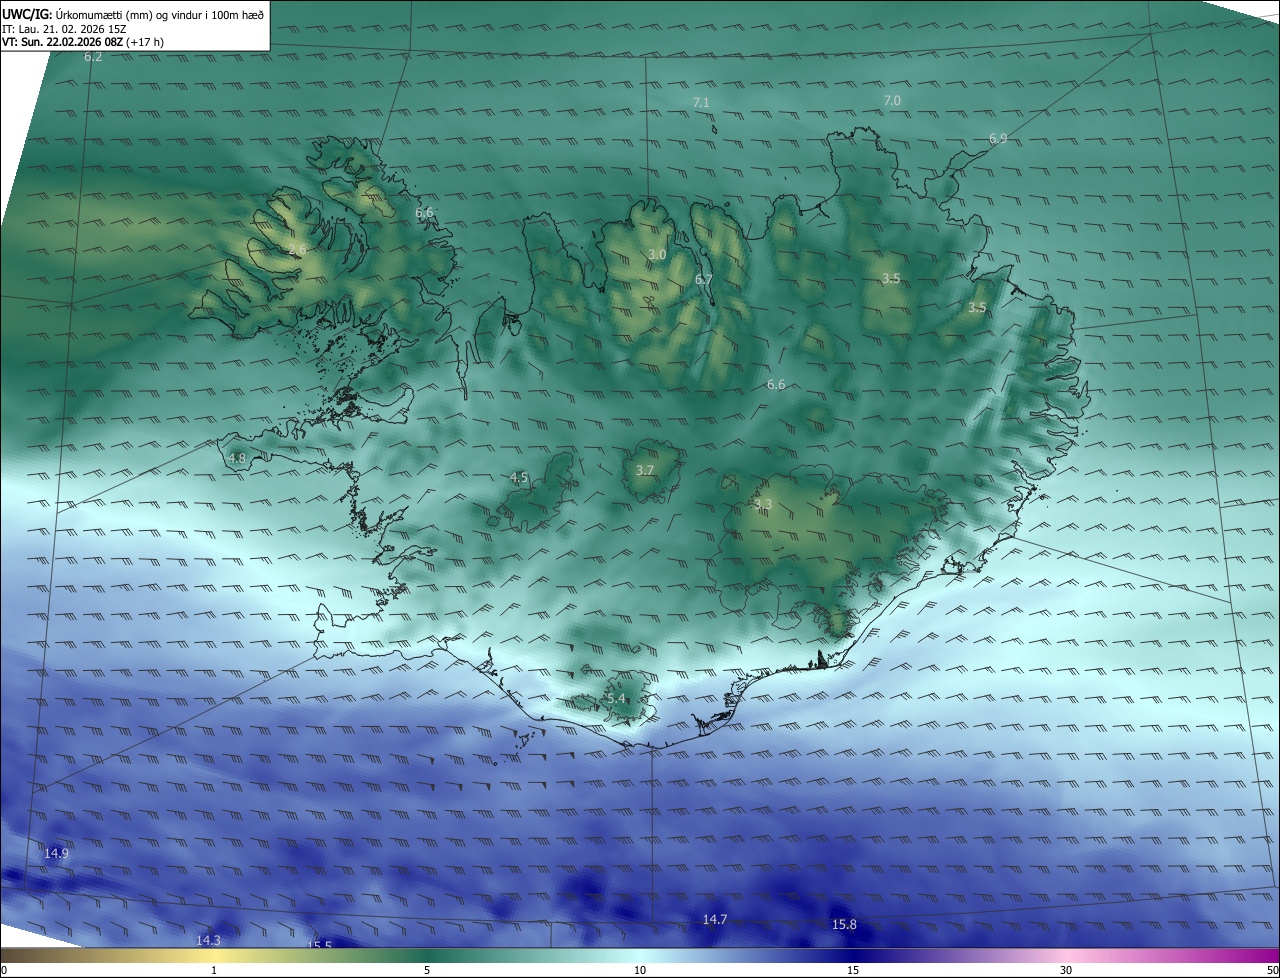Click the color scale tick label 15
This screenshot has width=1280, height=978.
click(853, 970)
